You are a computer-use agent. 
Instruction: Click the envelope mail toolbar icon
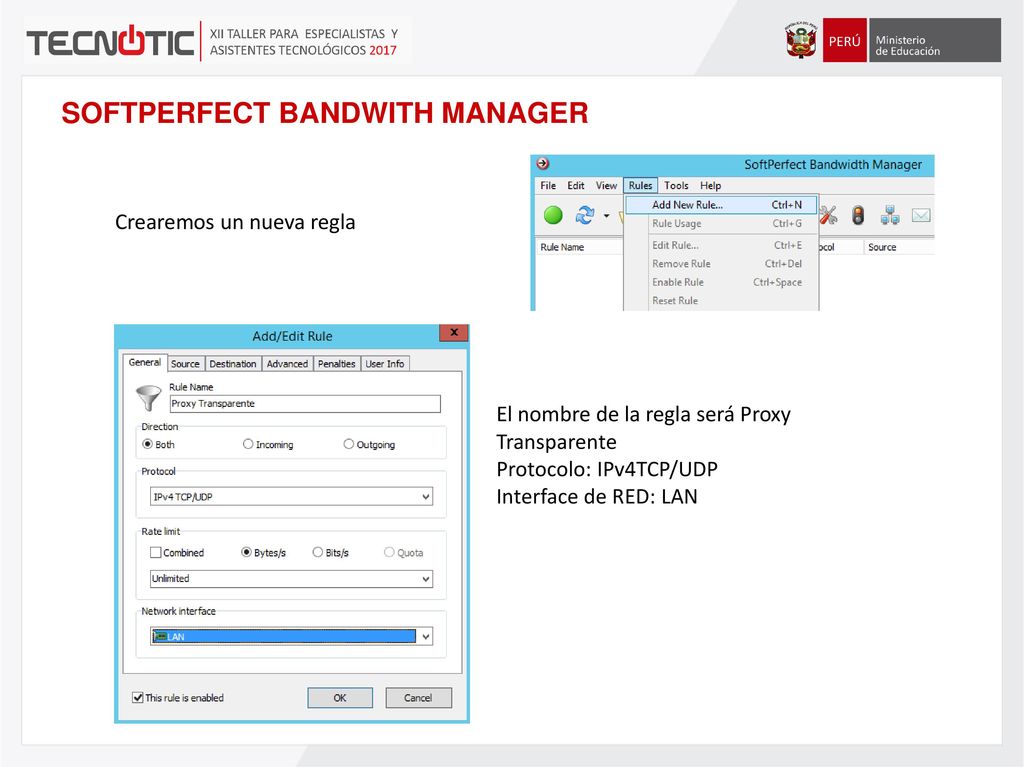[x=921, y=215]
